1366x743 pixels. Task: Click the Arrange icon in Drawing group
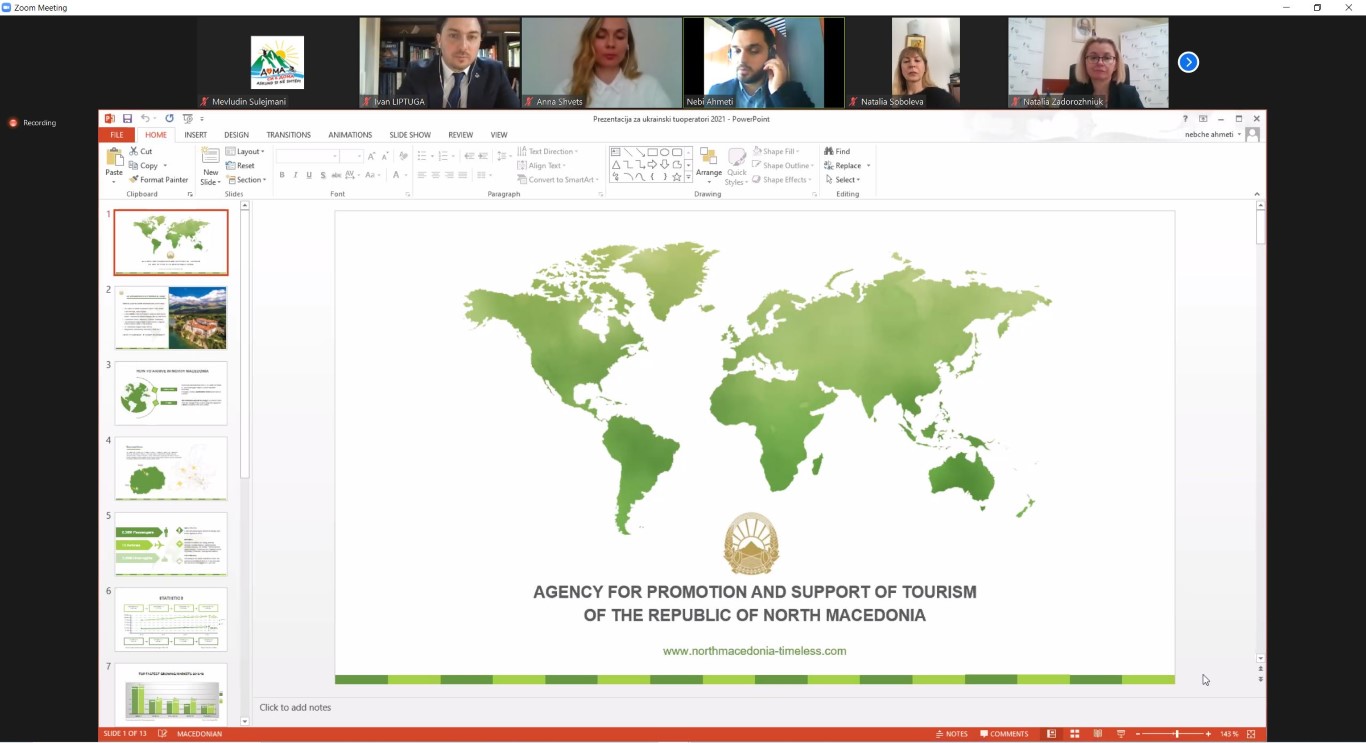(709, 158)
